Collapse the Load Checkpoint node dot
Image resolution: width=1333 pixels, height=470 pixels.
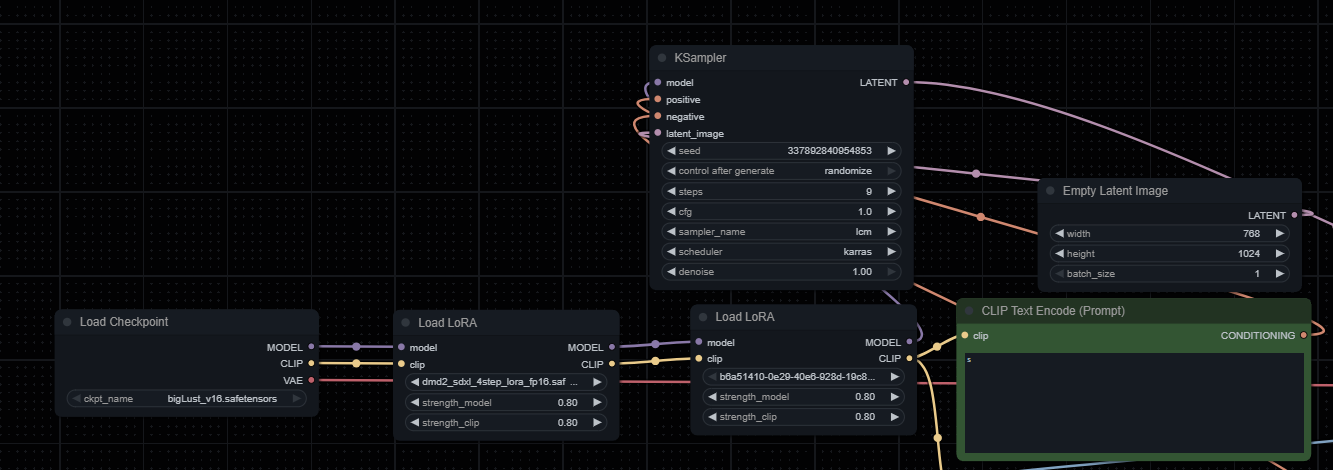(x=67, y=322)
